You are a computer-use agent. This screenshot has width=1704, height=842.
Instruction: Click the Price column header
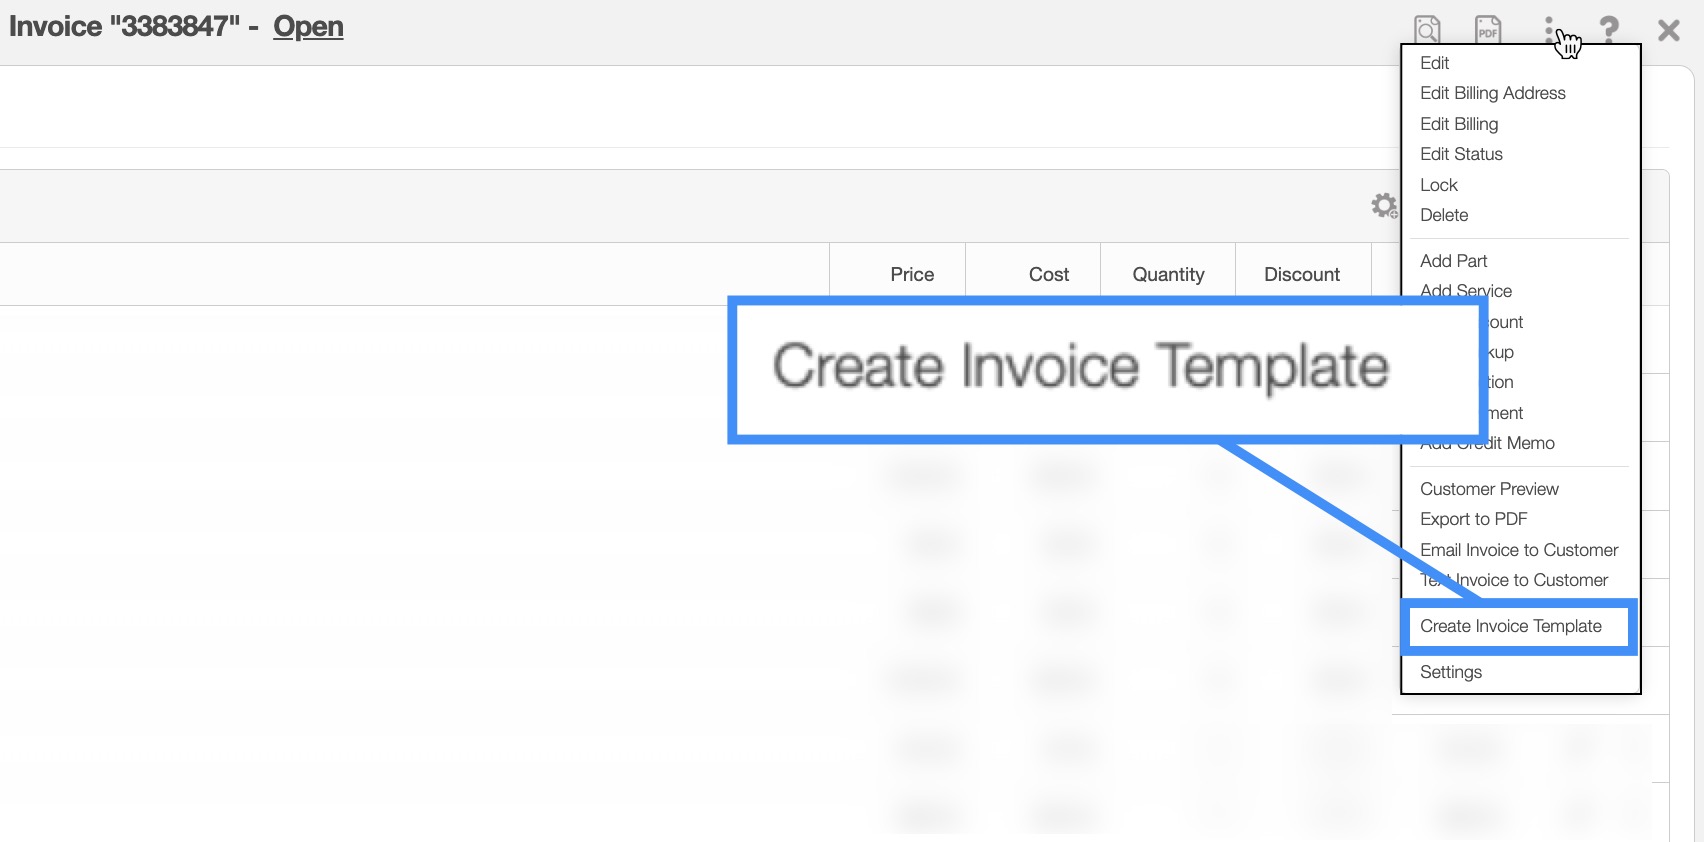point(911,274)
